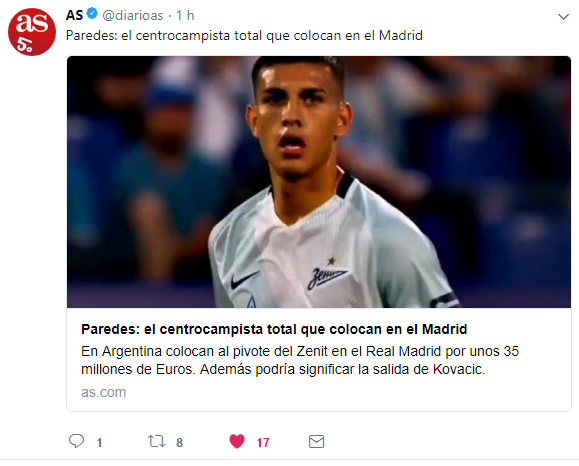Click the blue verified badge icon

coord(92,14)
